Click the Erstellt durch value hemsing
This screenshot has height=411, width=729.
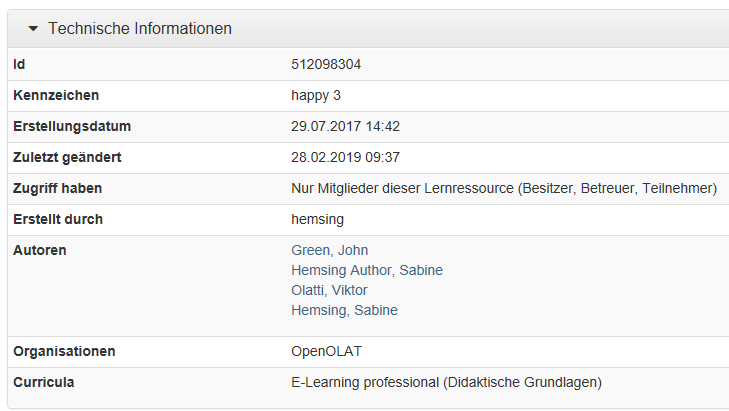coord(318,219)
